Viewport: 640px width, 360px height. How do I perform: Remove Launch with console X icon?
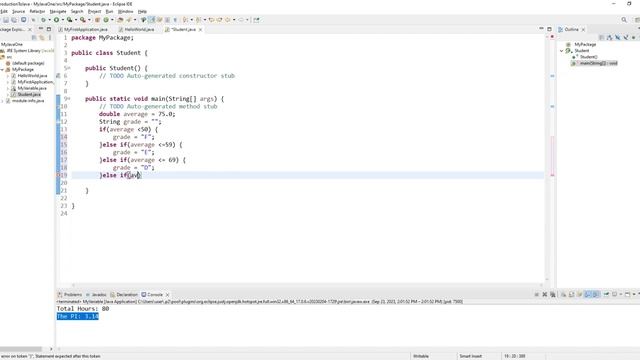pos(544,294)
